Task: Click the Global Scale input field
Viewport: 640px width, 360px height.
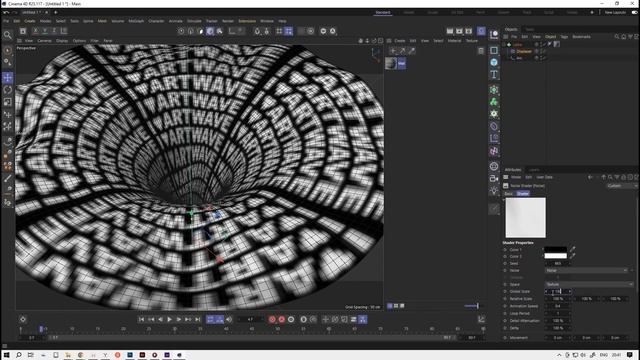Action: point(558,291)
